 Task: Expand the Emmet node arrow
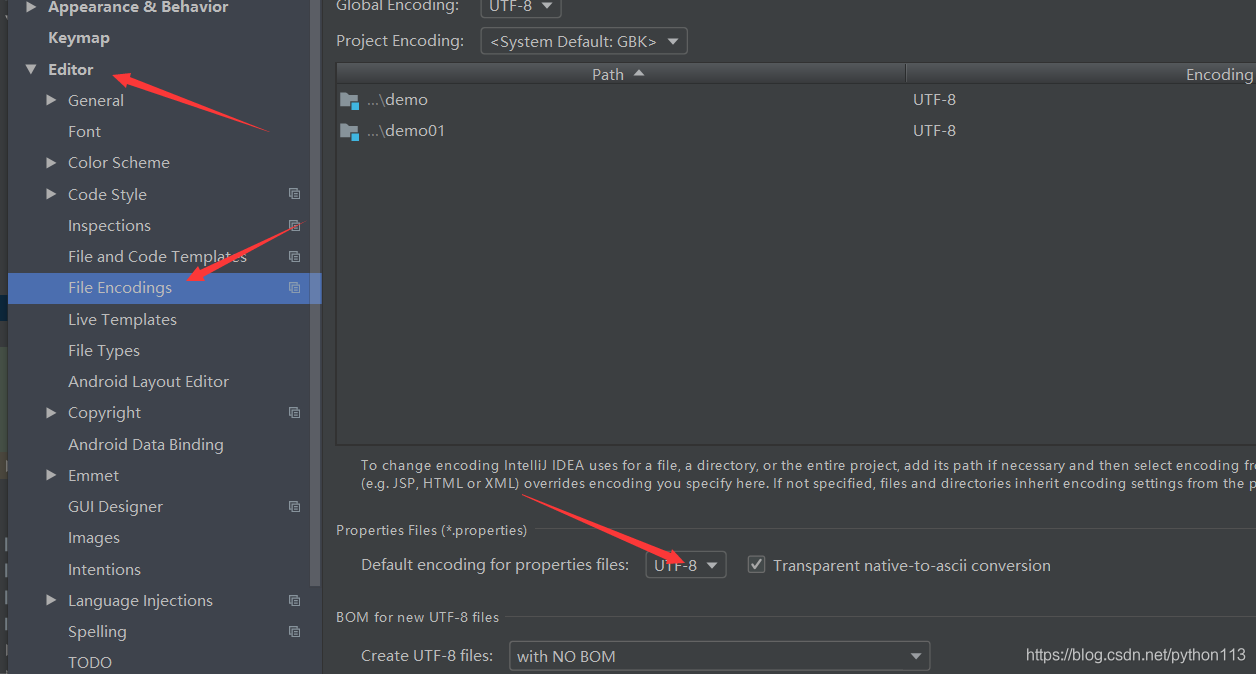[51, 476]
